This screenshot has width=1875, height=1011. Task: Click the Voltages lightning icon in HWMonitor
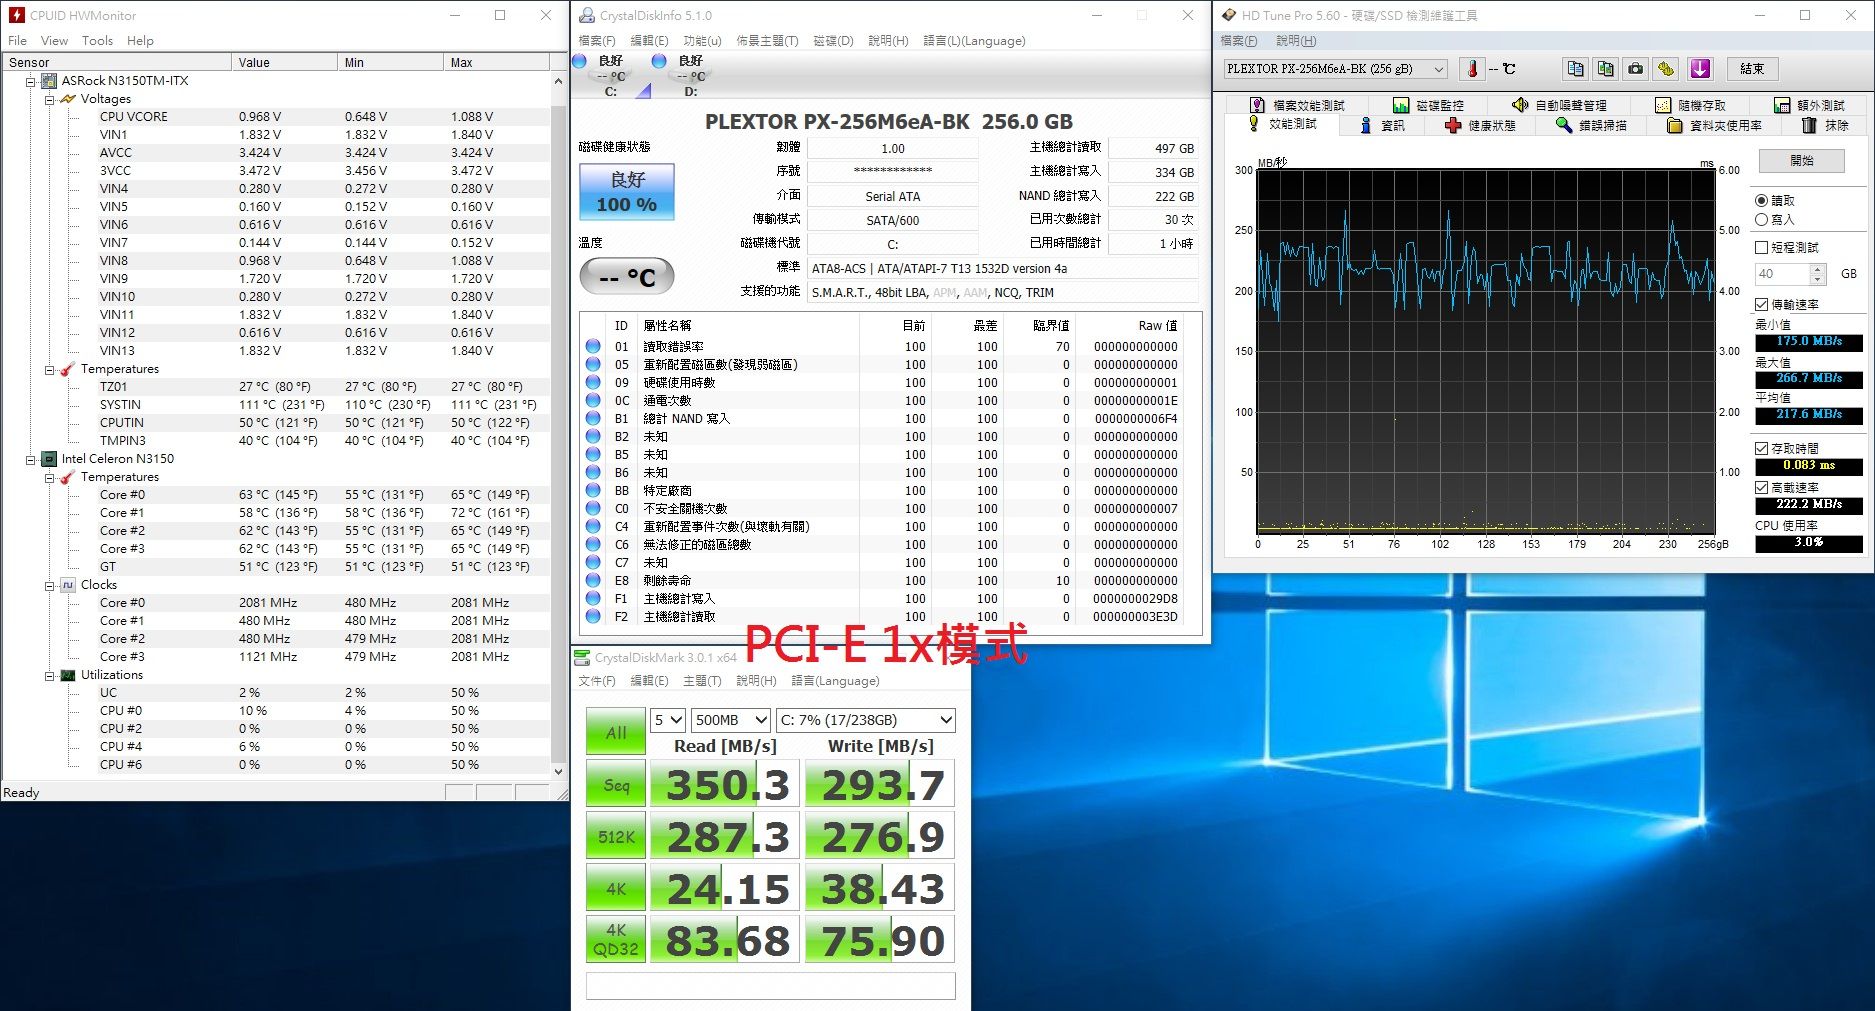pos(68,99)
